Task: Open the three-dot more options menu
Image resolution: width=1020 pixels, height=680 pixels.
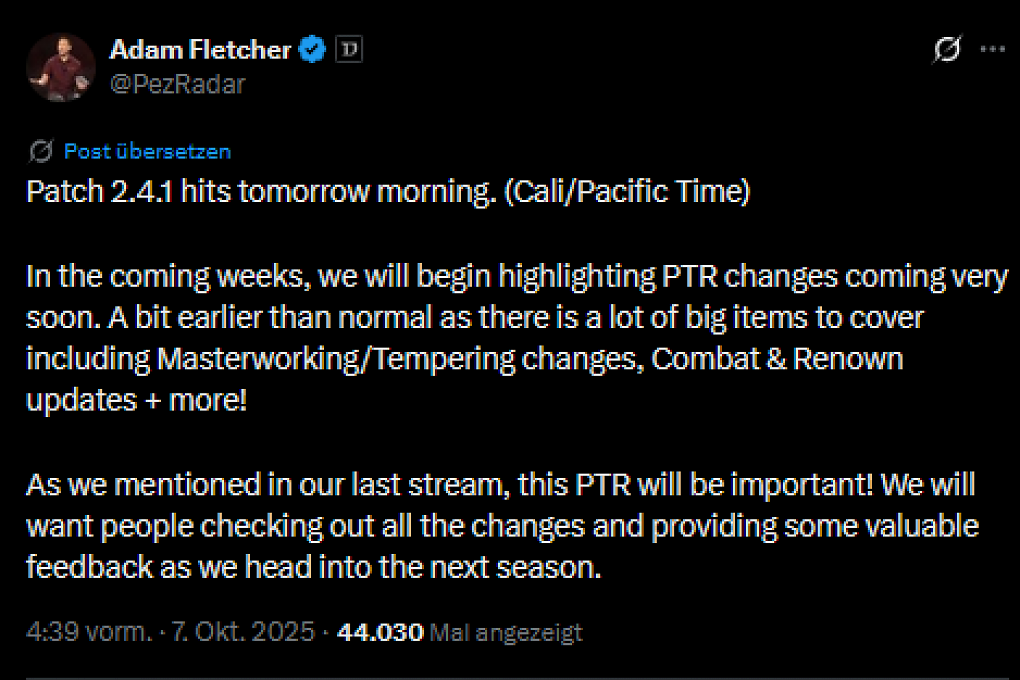Action: (x=993, y=49)
